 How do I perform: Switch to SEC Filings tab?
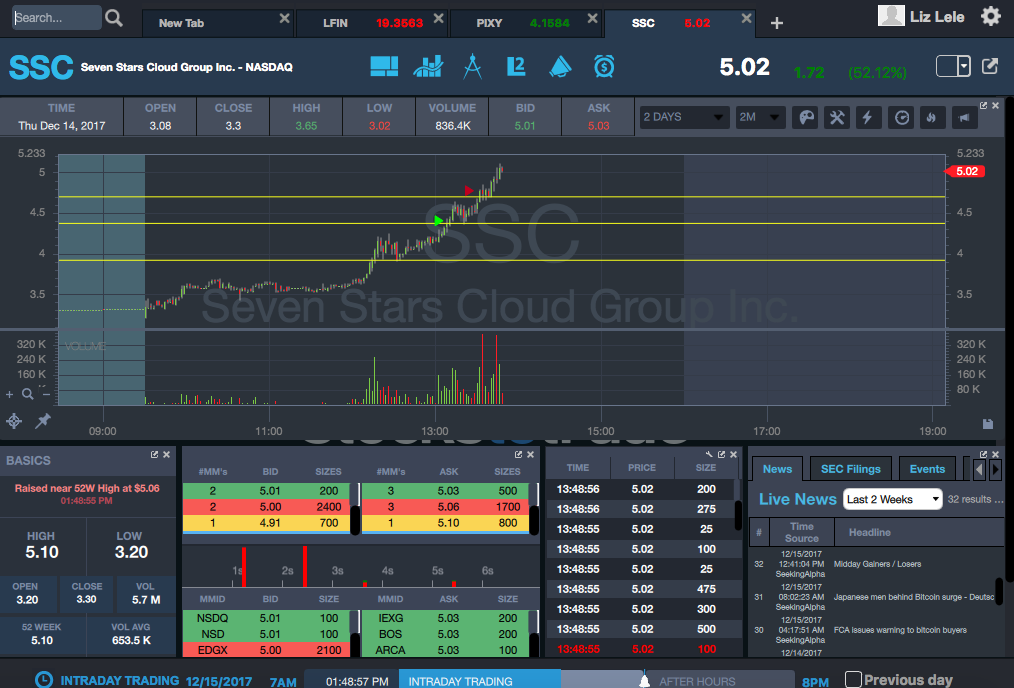coord(850,469)
